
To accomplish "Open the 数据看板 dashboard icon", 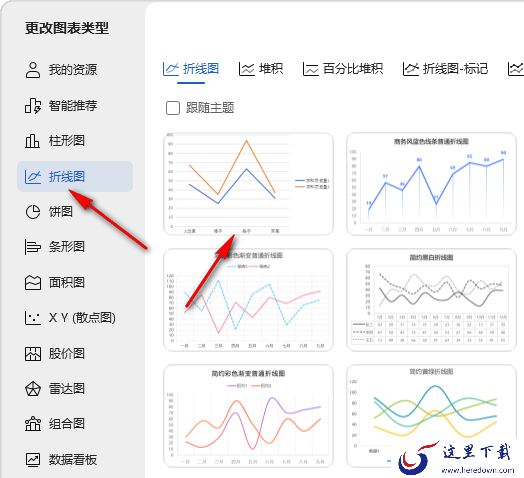I will [33, 460].
